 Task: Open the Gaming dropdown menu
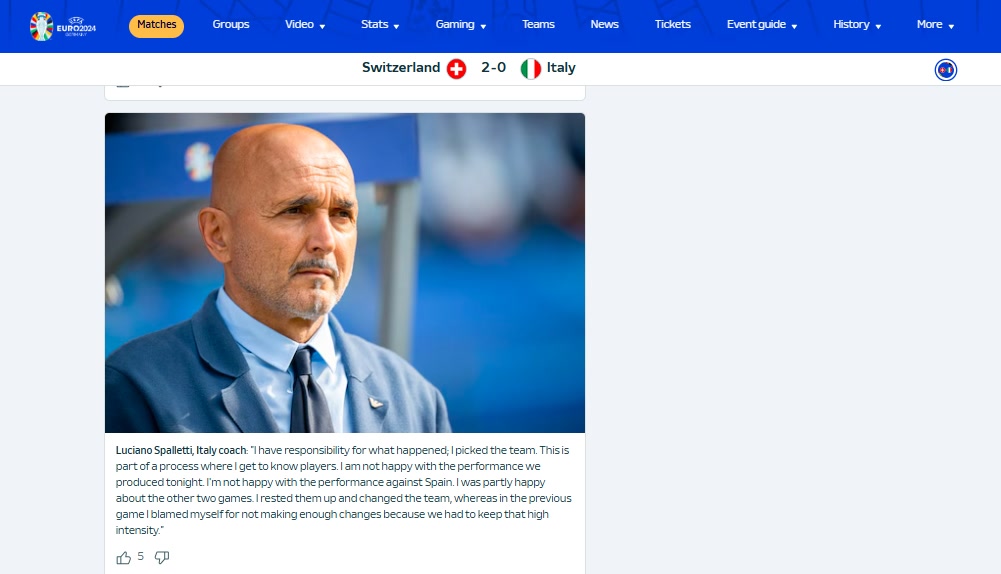click(x=461, y=25)
